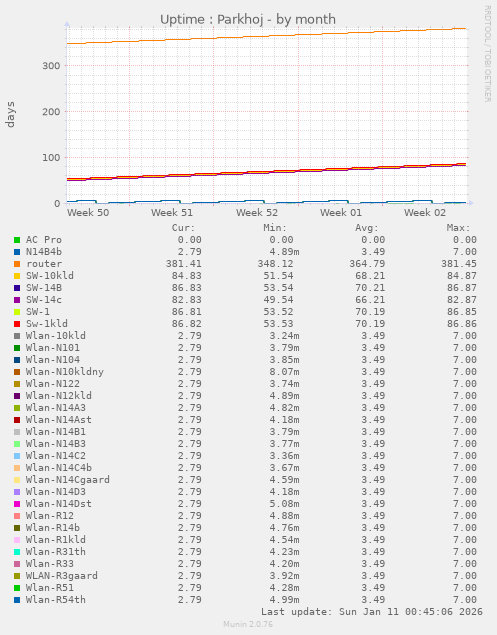
Task: Click the 'Wlan-N14D3' legend label
Action: (x=56, y=492)
